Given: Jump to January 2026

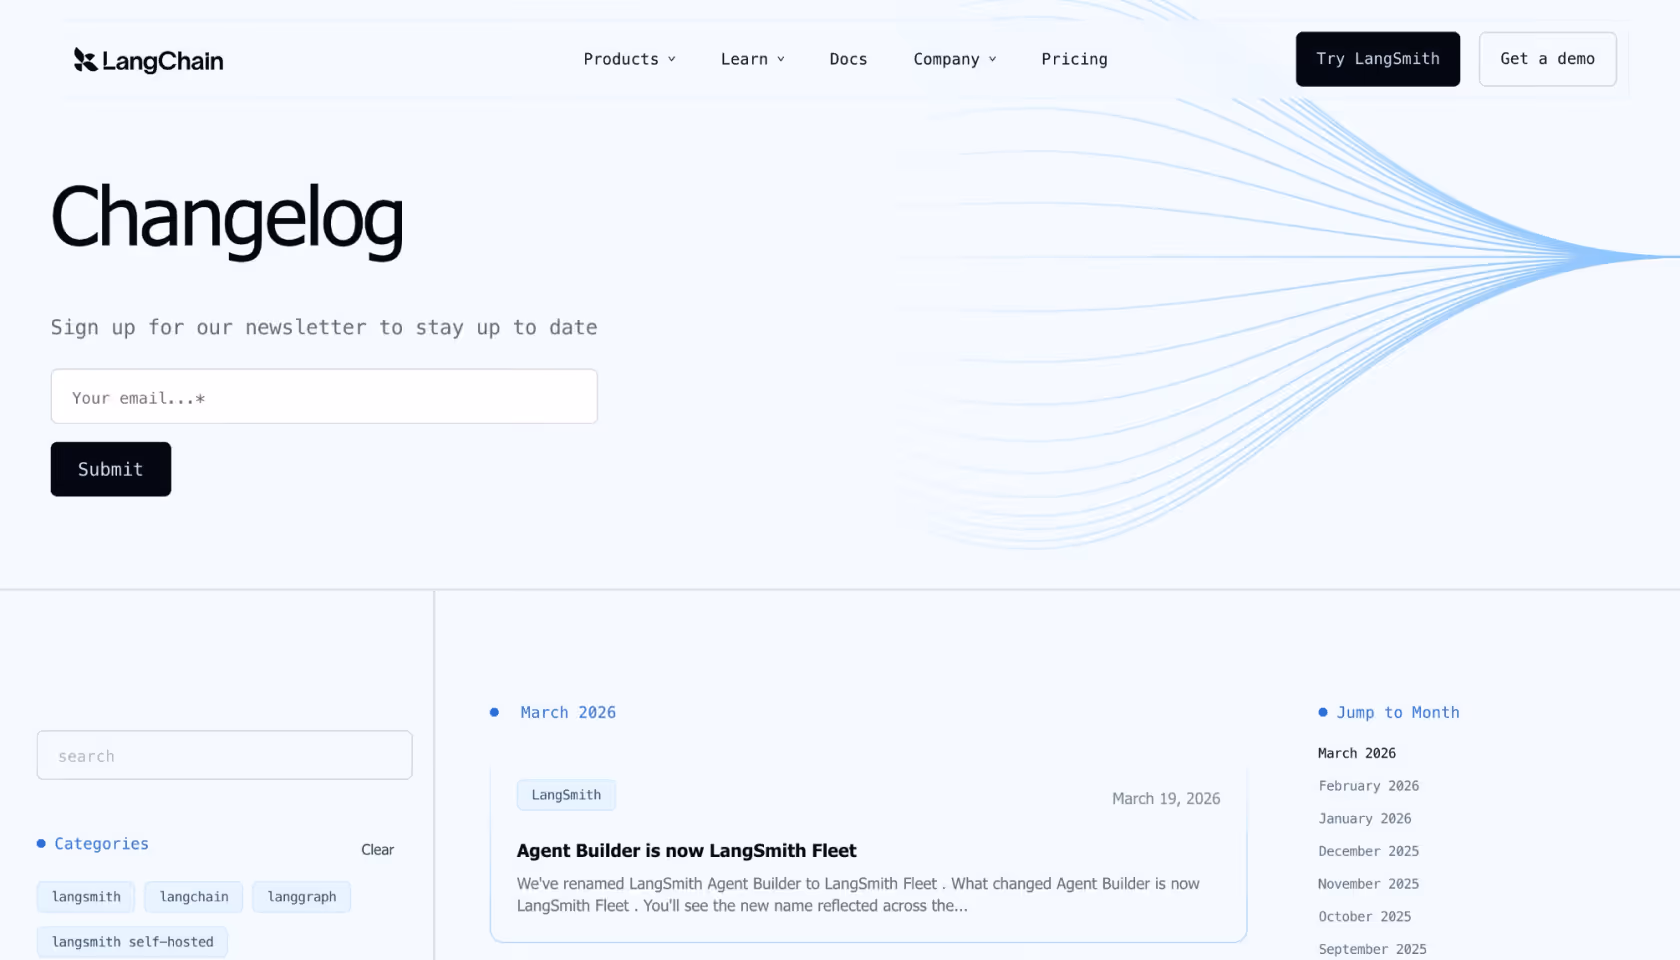Looking at the screenshot, I should click(1364, 818).
